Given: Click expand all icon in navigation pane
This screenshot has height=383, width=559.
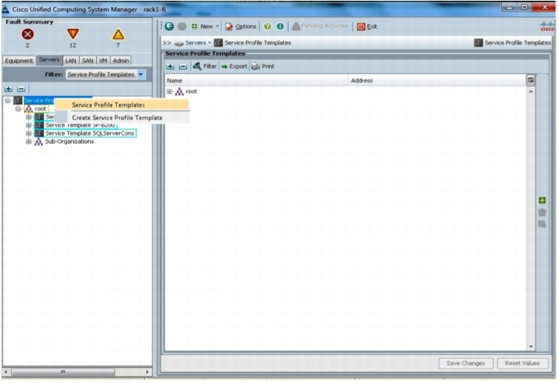Looking at the screenshot, I should 8,89.
